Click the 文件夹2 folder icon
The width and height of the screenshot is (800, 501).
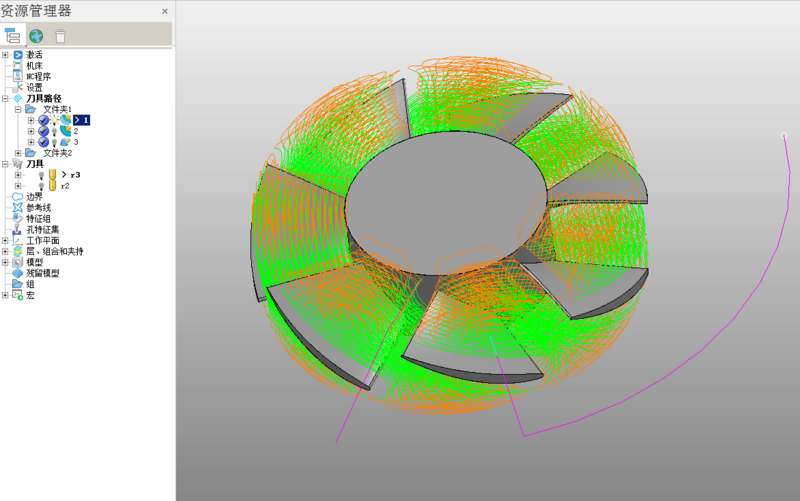30,153
